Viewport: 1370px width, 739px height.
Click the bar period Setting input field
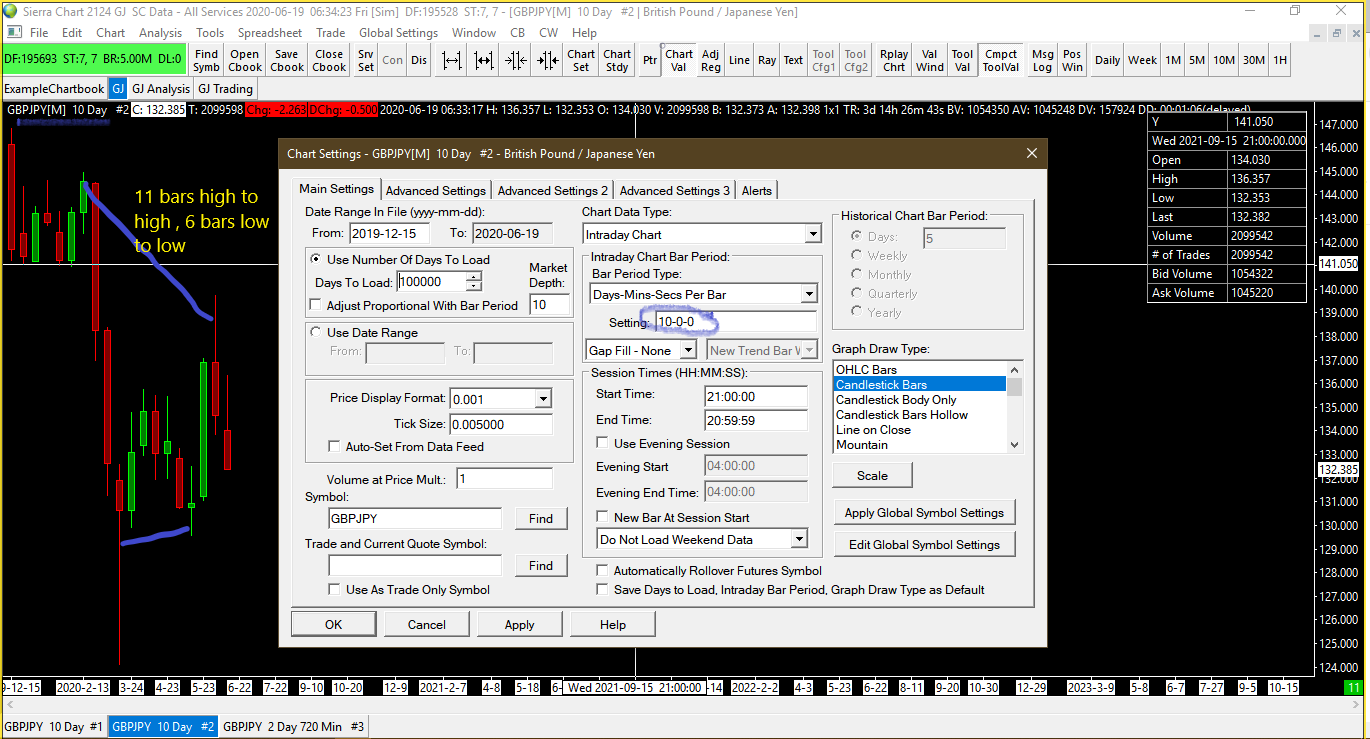(x=735, y=322)
